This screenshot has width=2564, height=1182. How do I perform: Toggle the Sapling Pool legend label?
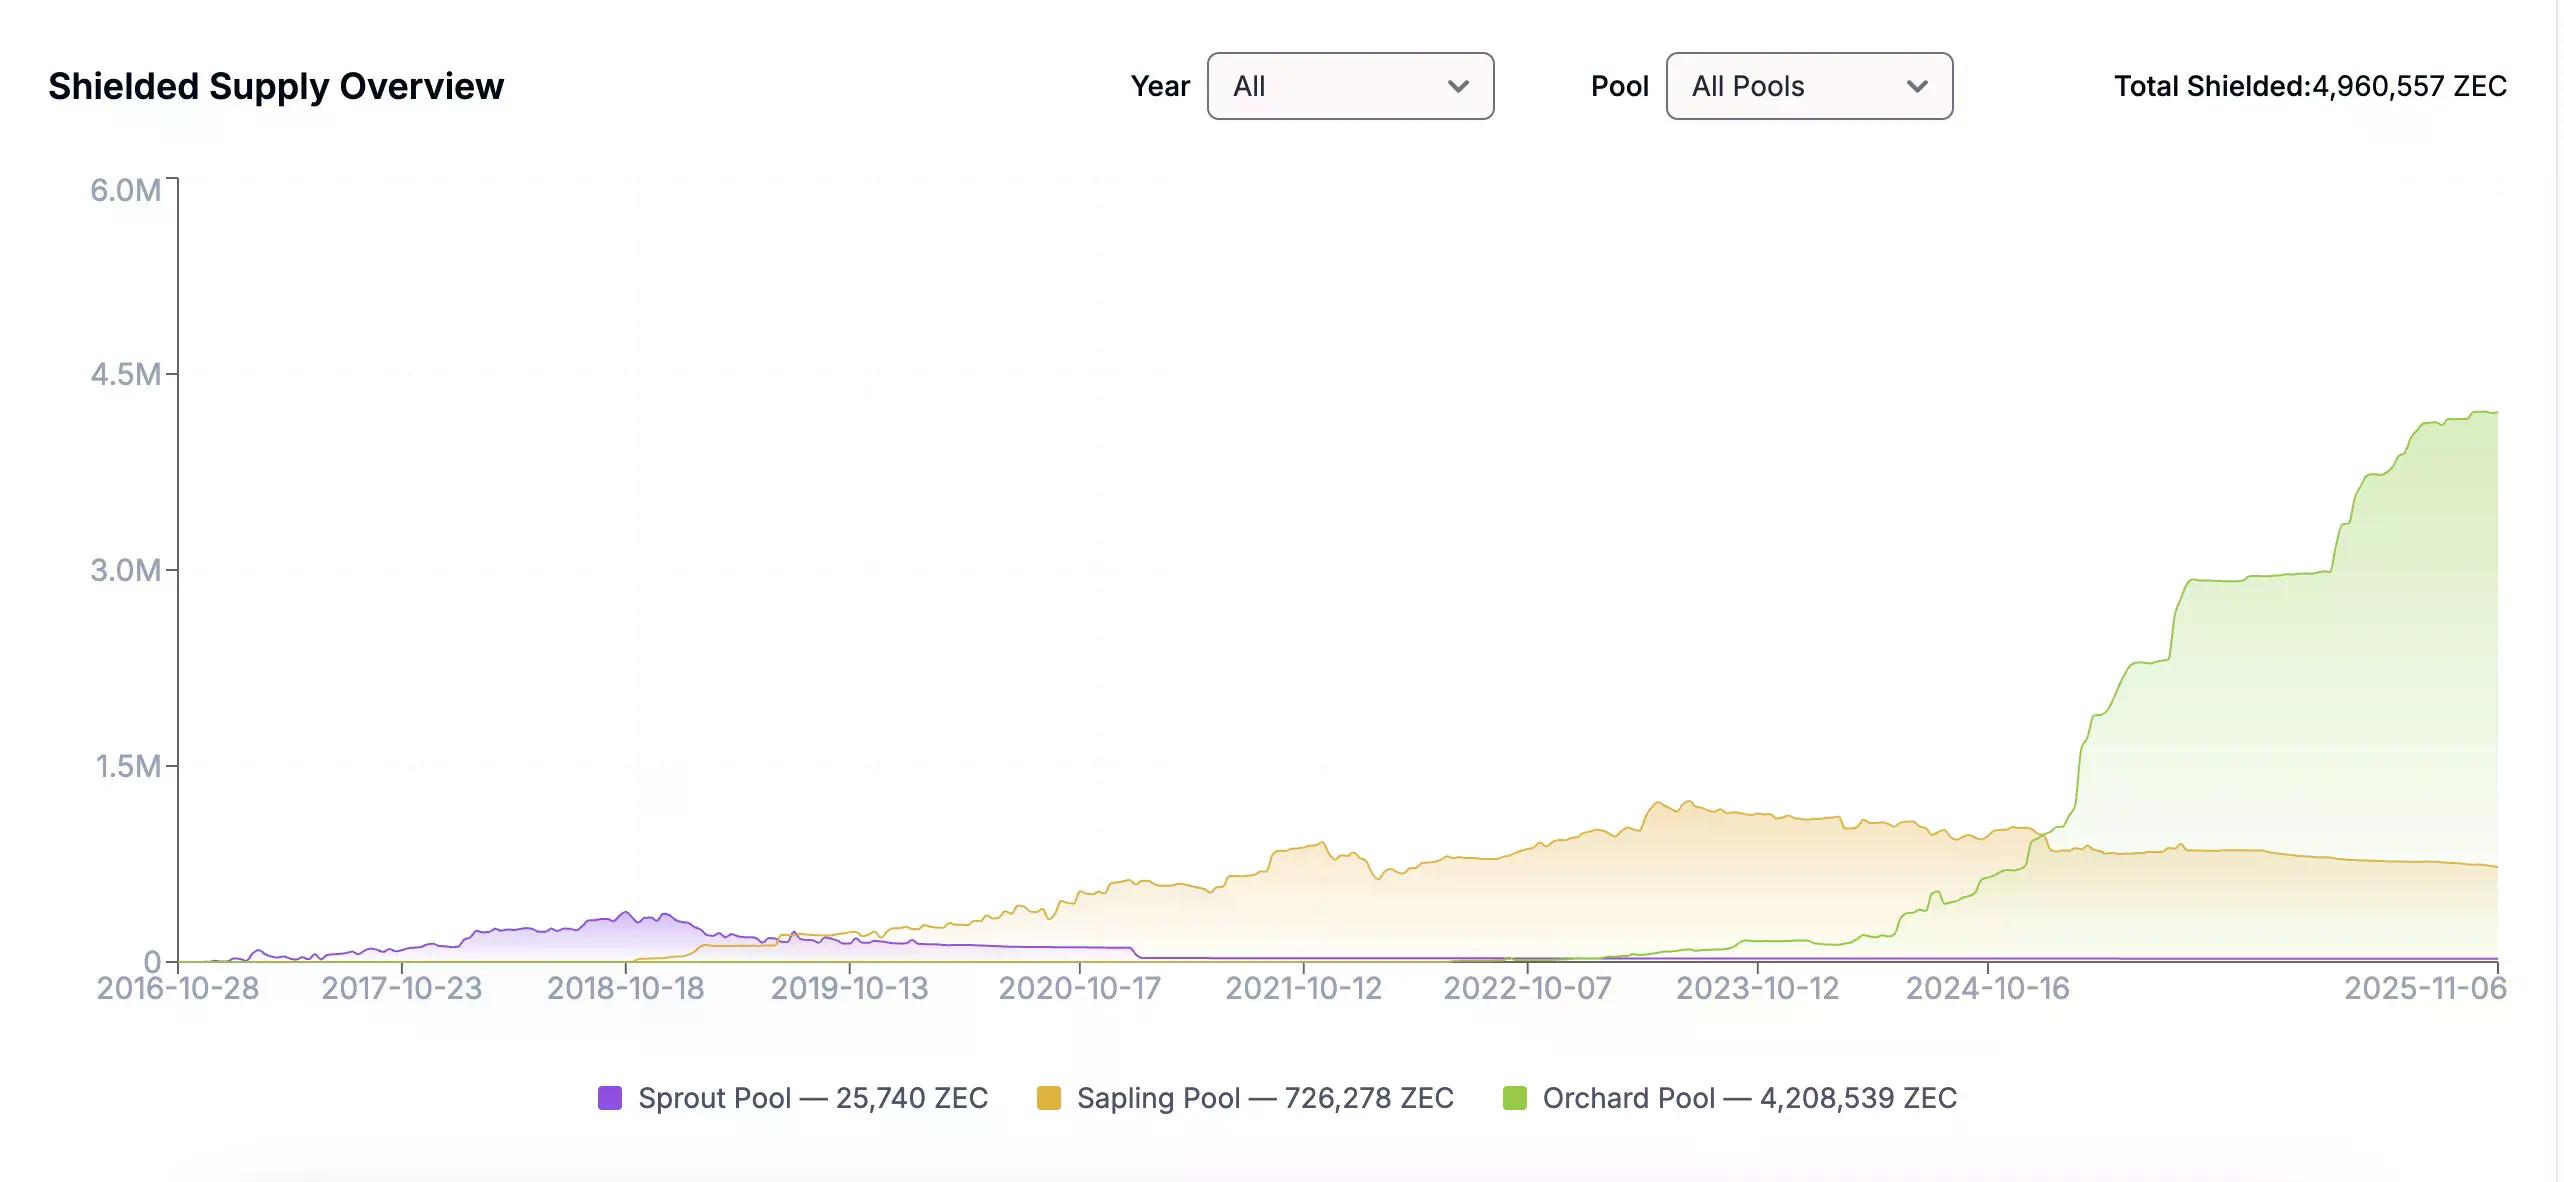click(x=1264, y=1098)
